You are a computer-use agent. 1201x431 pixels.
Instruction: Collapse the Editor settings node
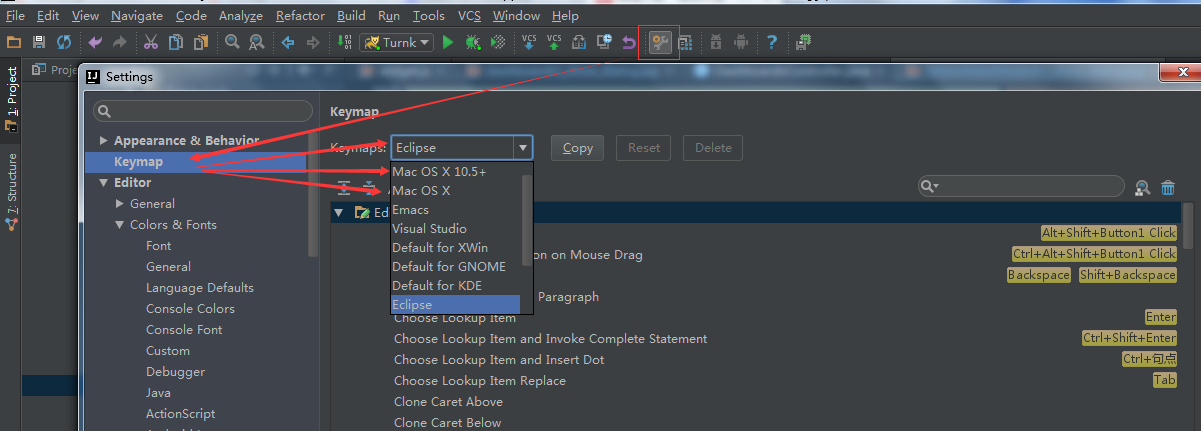[103, 183]
